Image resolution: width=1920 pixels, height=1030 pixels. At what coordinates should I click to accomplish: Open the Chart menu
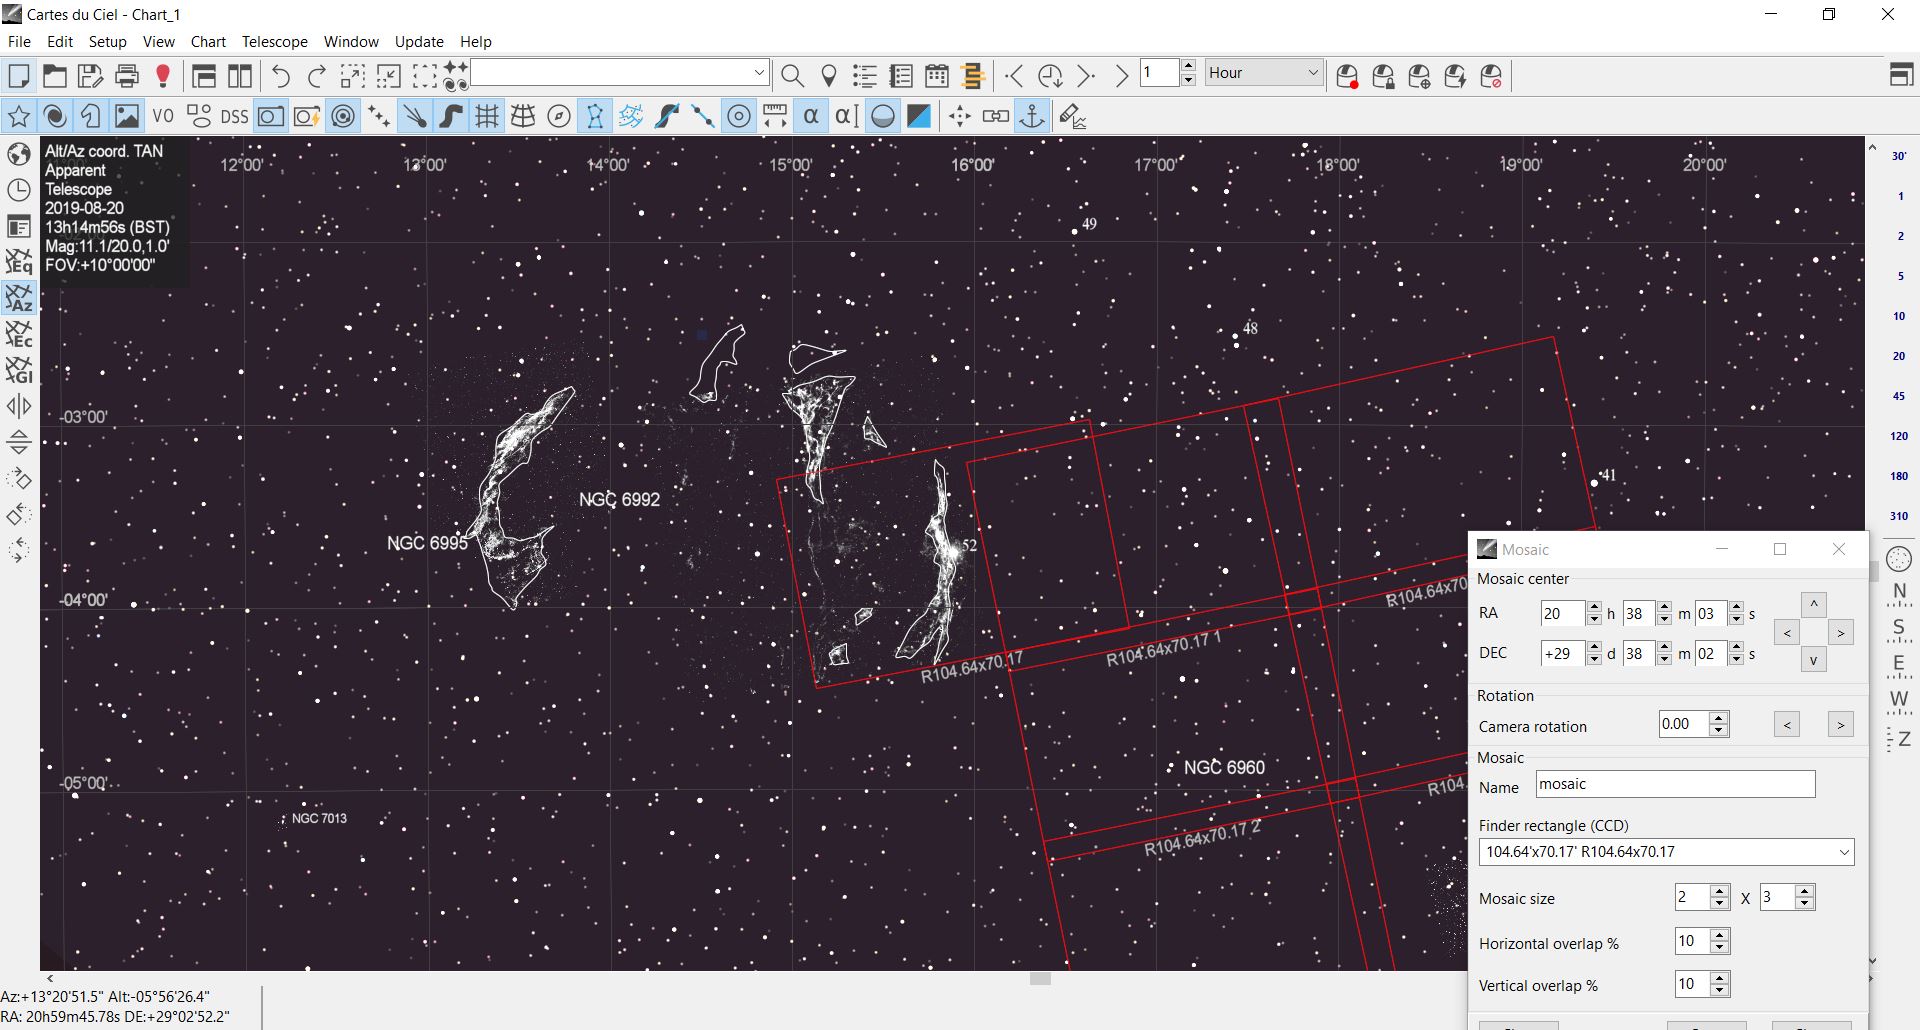click(208, 41)
